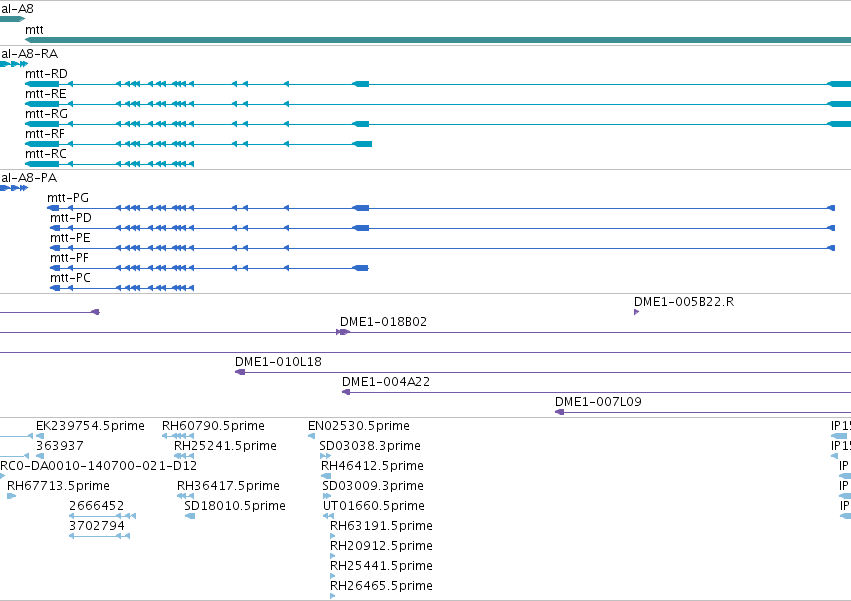Select the al-A8-RA transcript label
851x601 pixels.
[29, 54]
